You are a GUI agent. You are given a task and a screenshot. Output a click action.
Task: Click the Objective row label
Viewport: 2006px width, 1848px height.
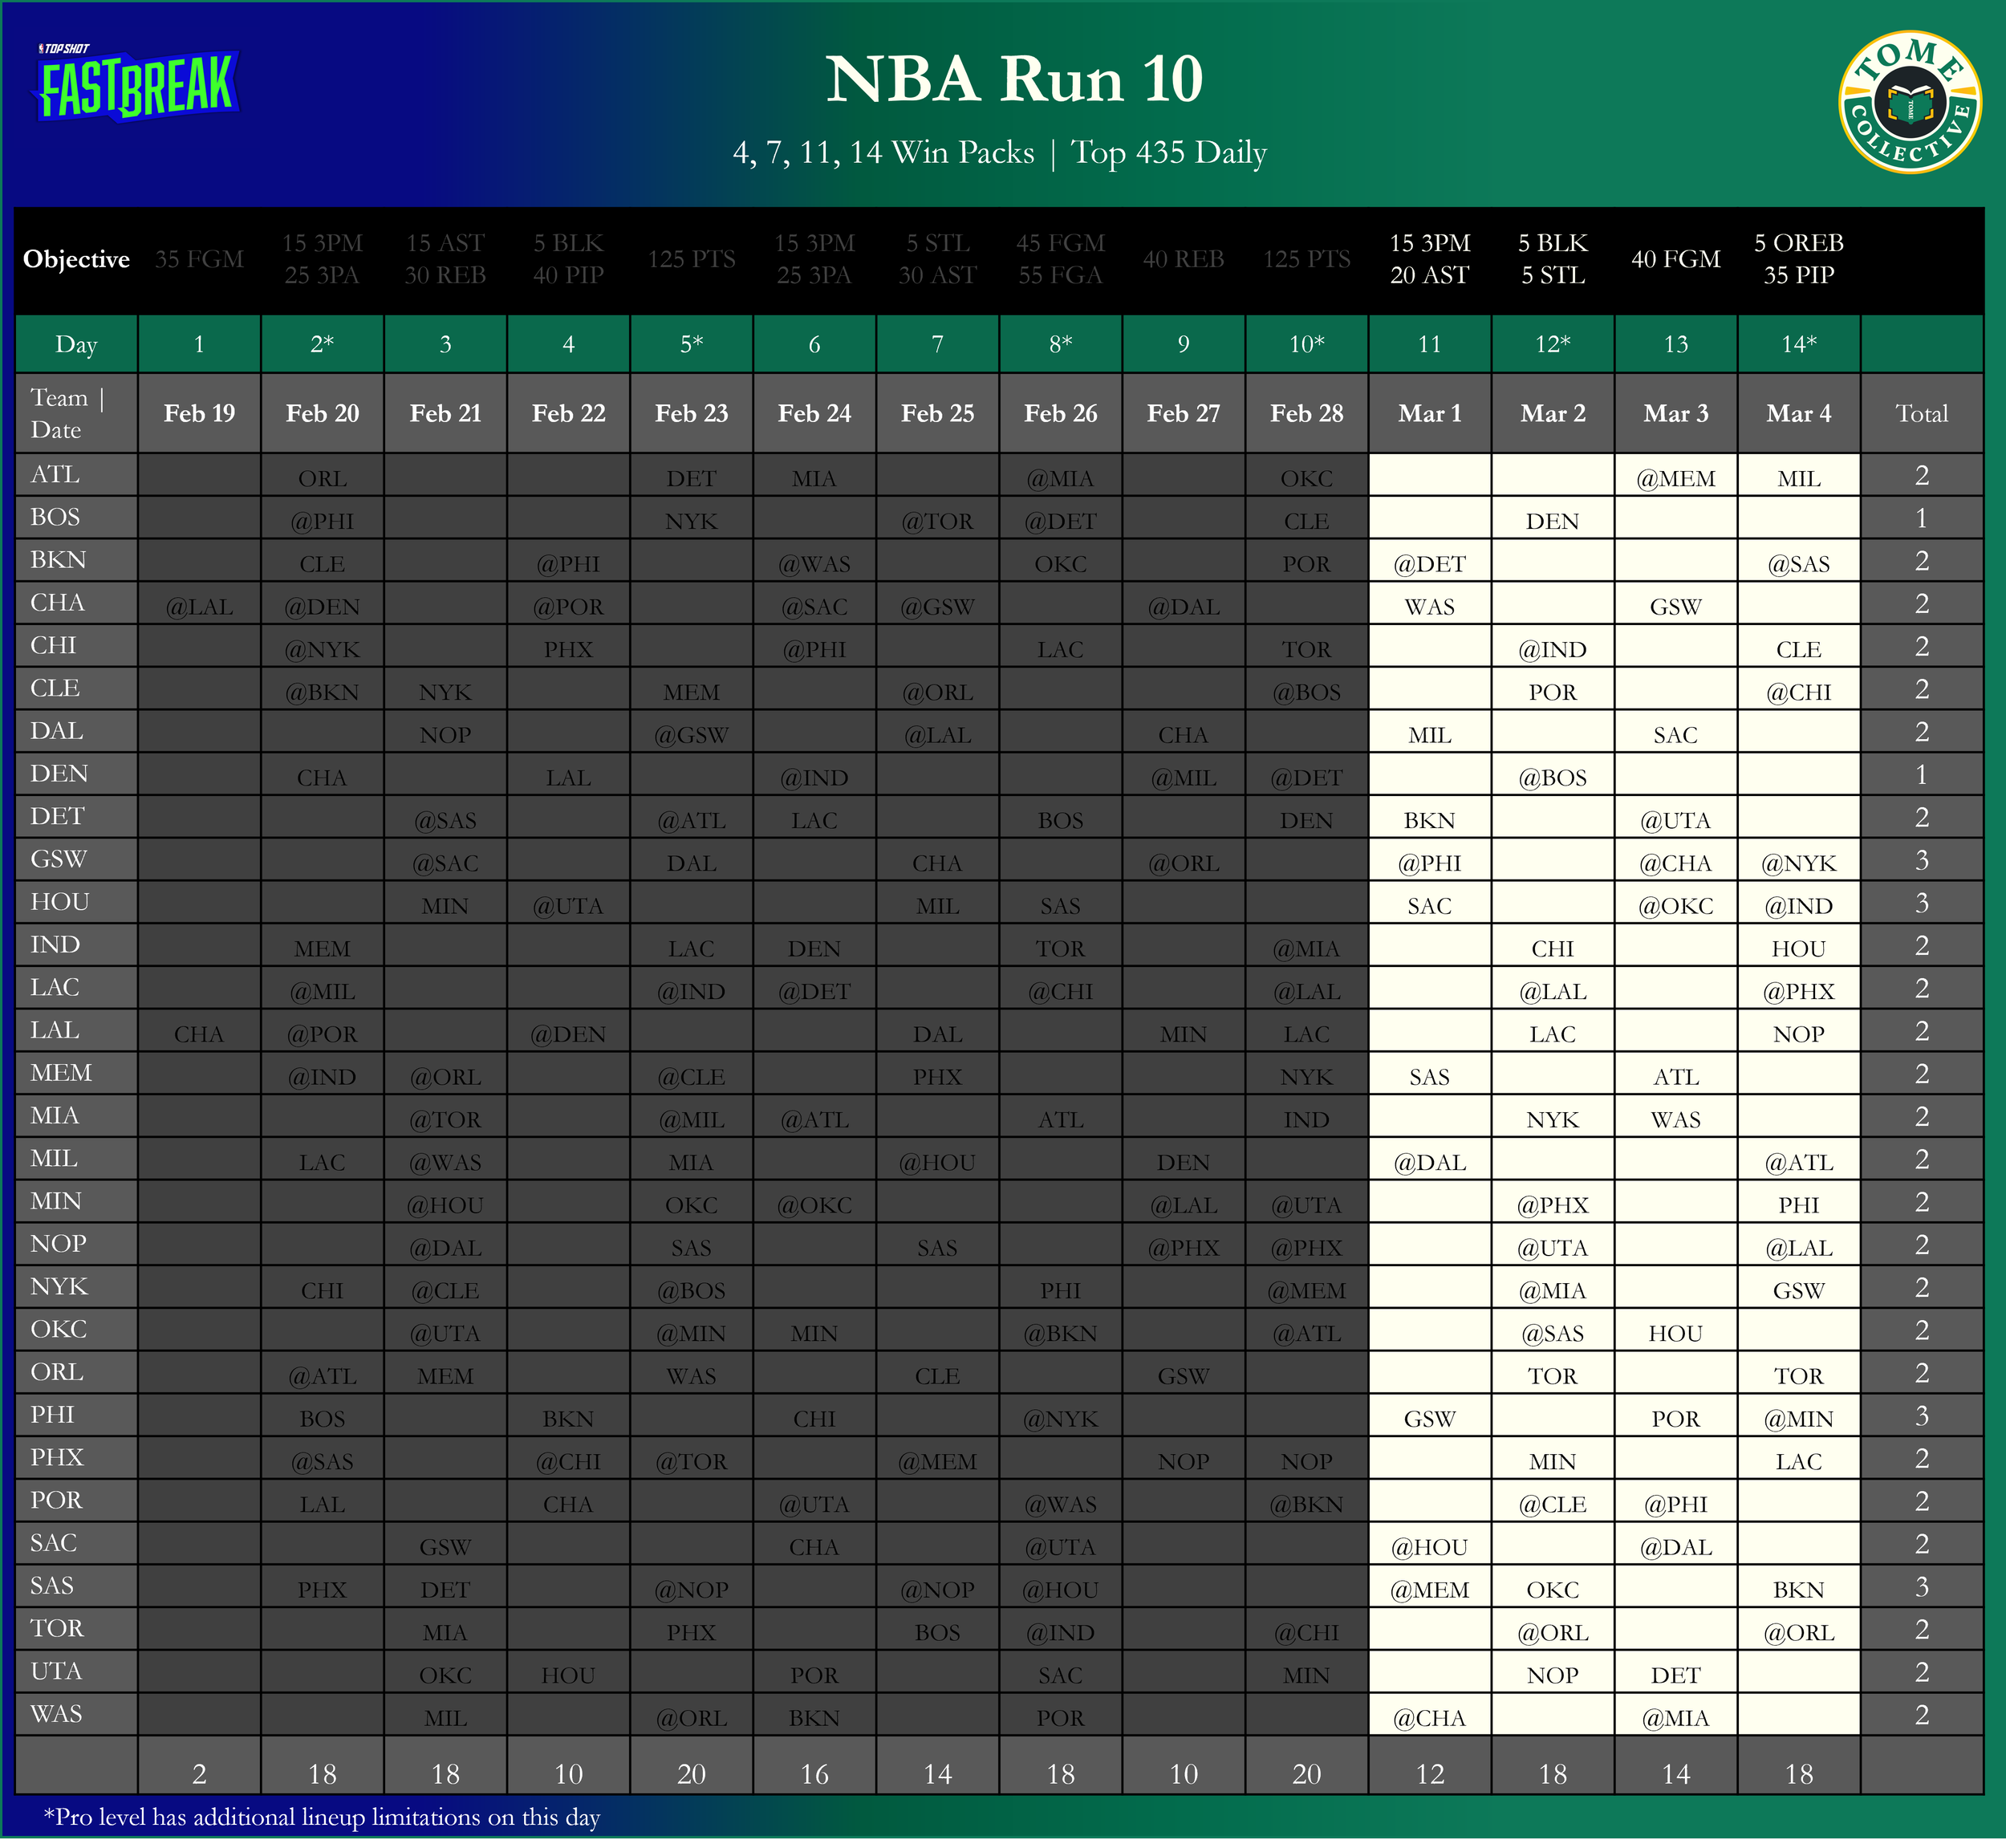point(76,259)
